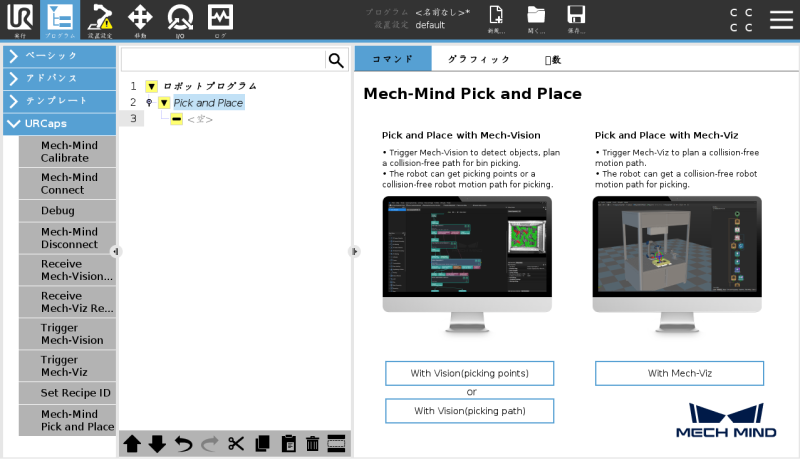The image size is (800, 459).
Task: Create a new program file
Action: click(496, 19)
